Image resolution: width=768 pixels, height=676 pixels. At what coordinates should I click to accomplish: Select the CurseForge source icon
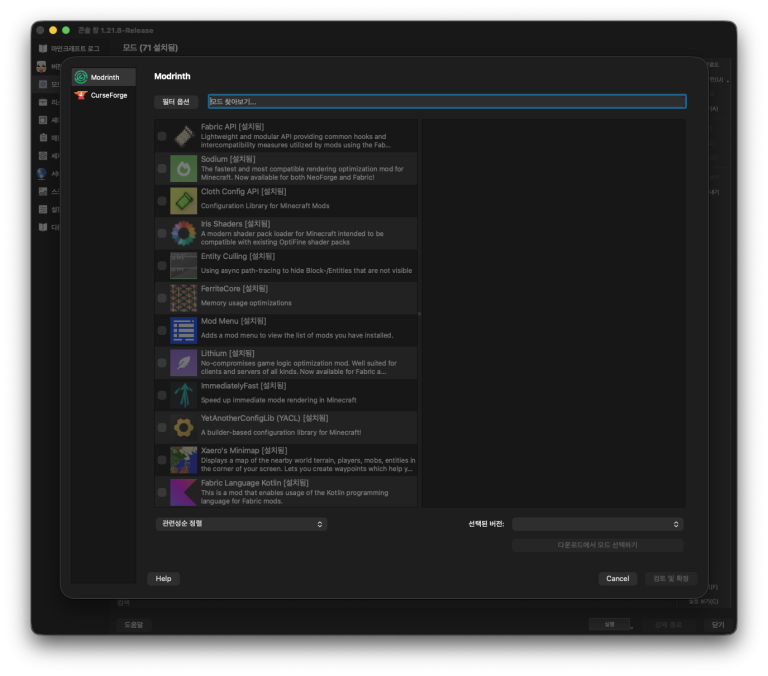coord(81,95)
